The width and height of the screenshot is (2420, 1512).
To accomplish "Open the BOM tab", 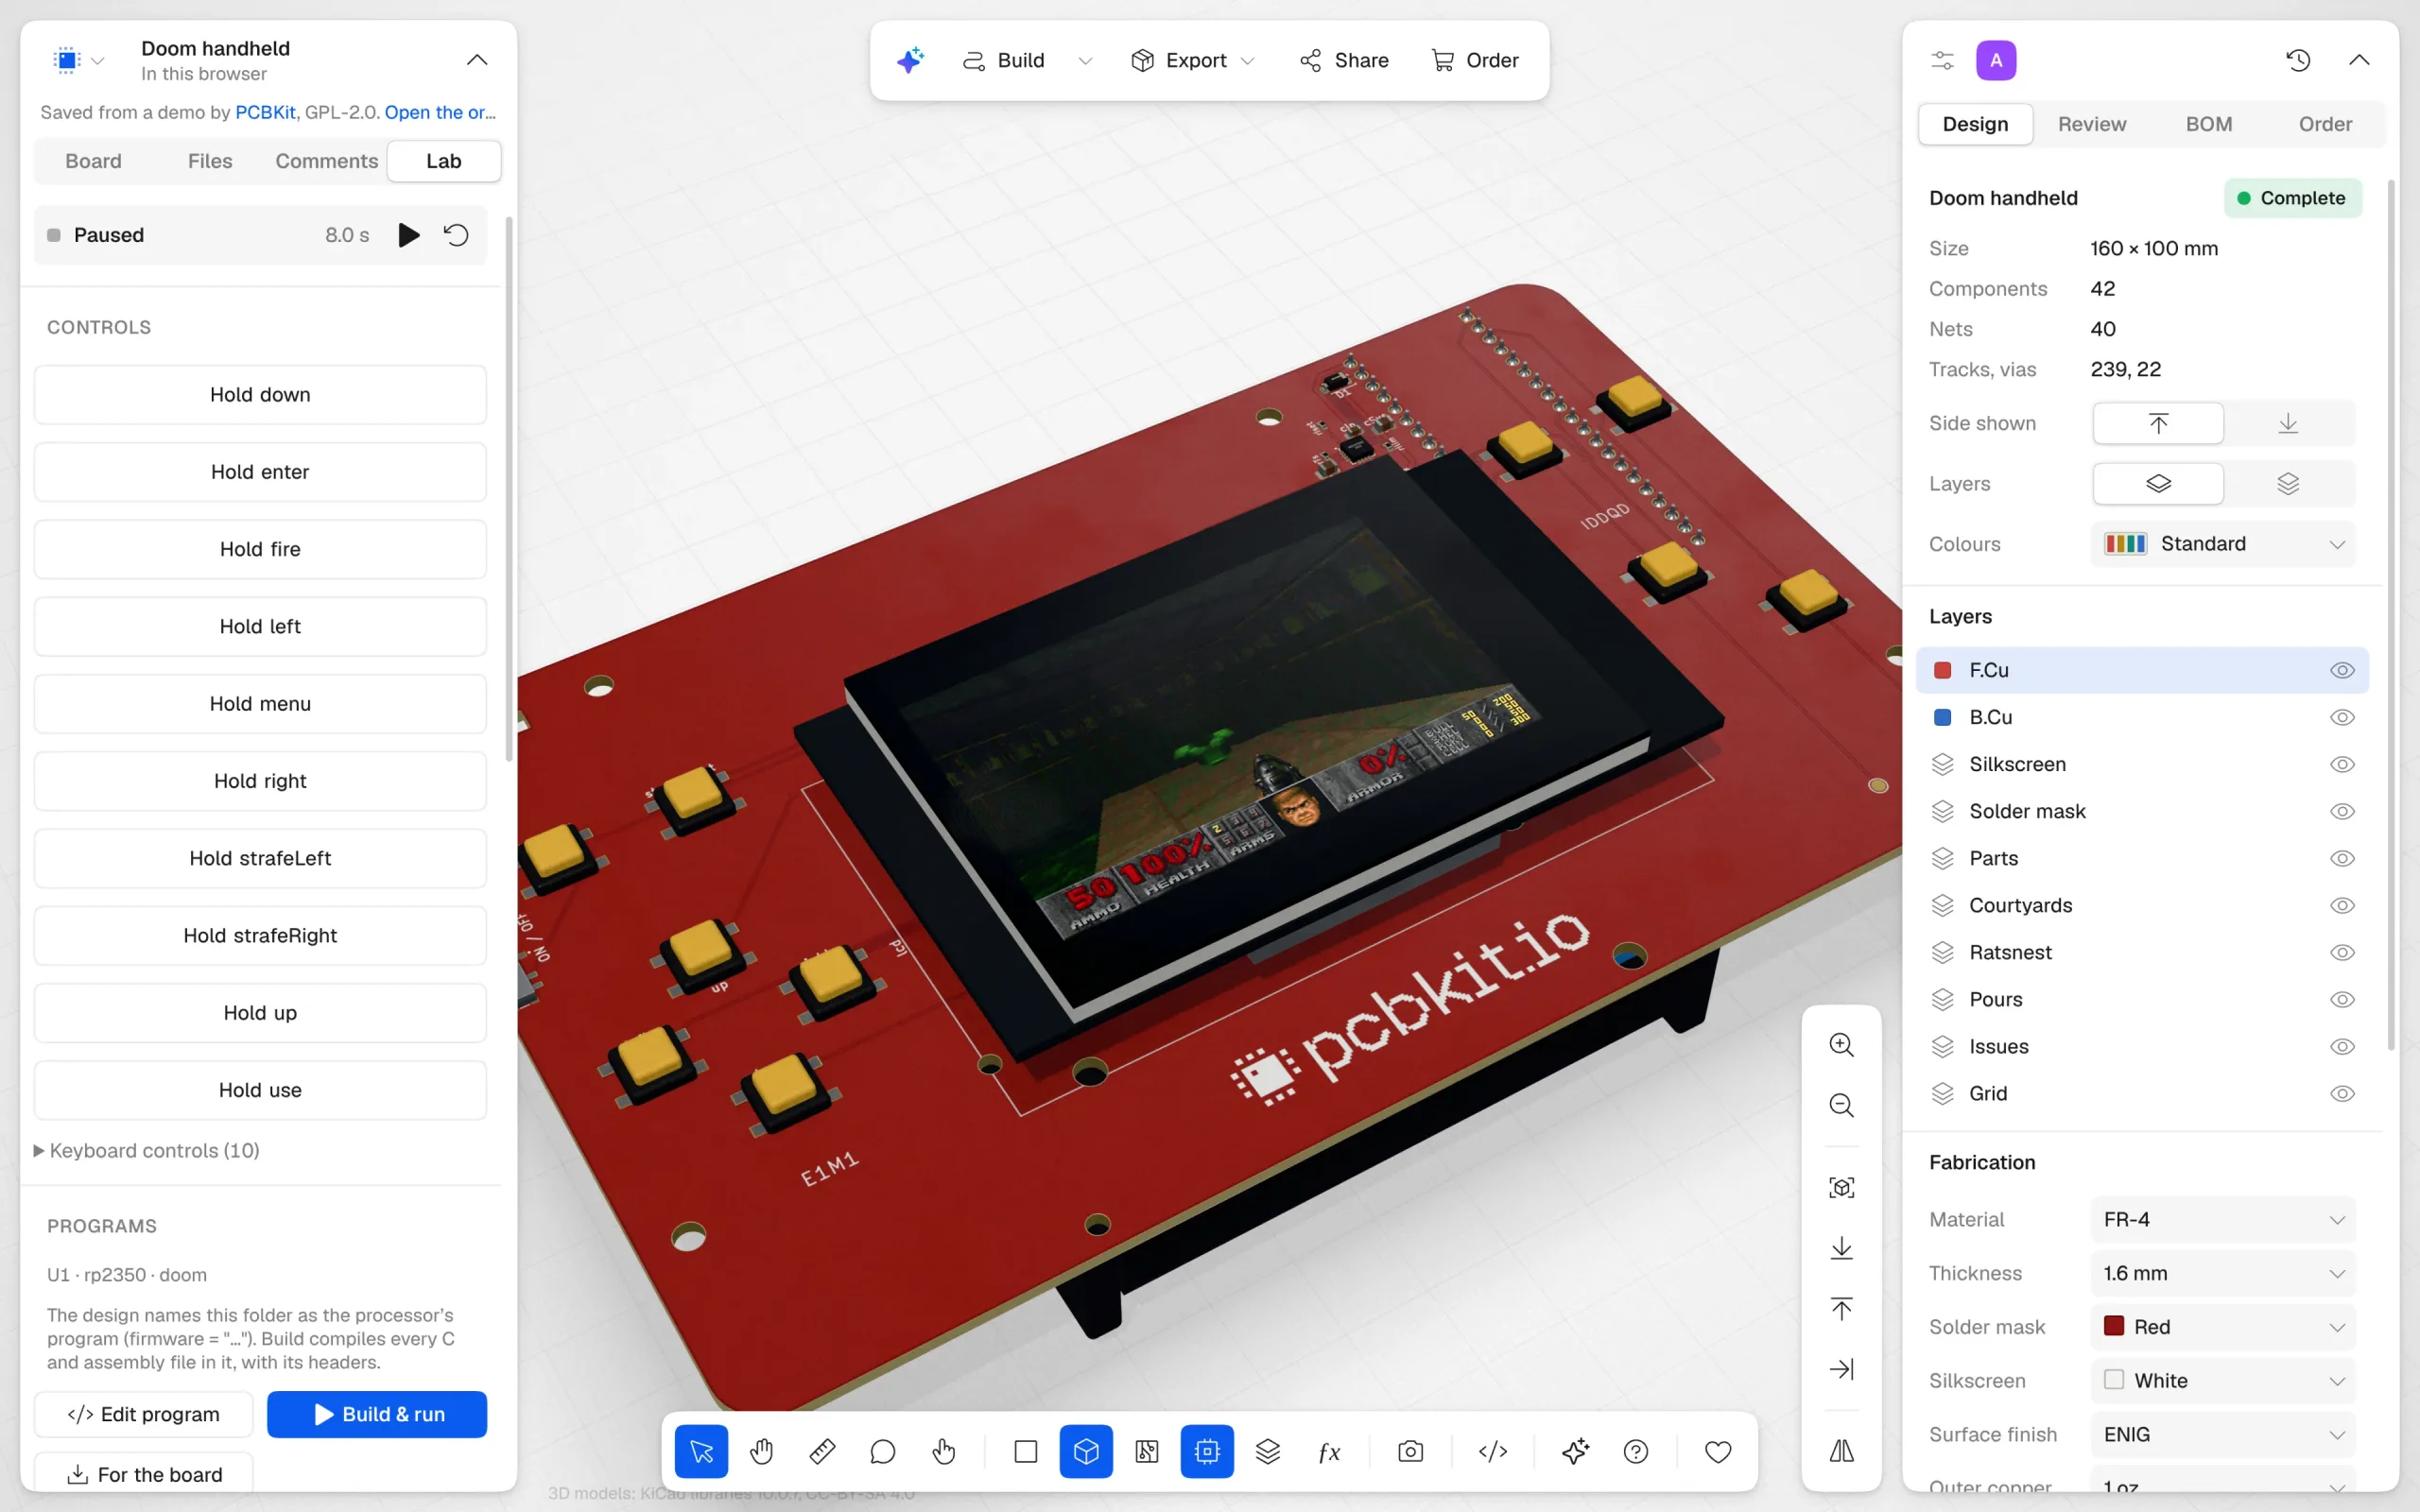I will (2209, 124).
